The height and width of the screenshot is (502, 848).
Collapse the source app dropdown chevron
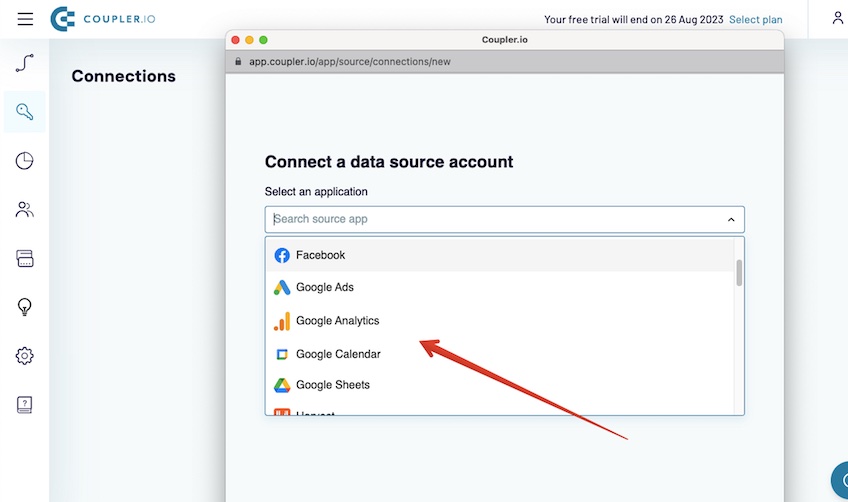(731, 220)
